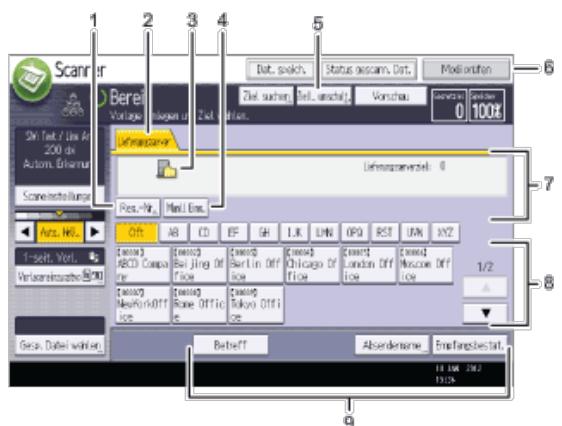The image size is (562, 426).
Task: Open Scaneinstellungen settings
Action: tap(59, 196)
